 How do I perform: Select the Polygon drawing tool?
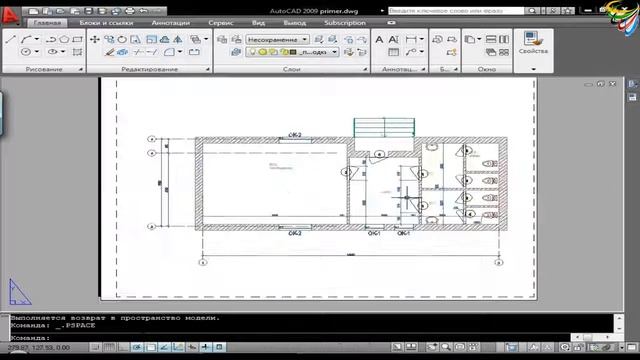coord(64,40)
